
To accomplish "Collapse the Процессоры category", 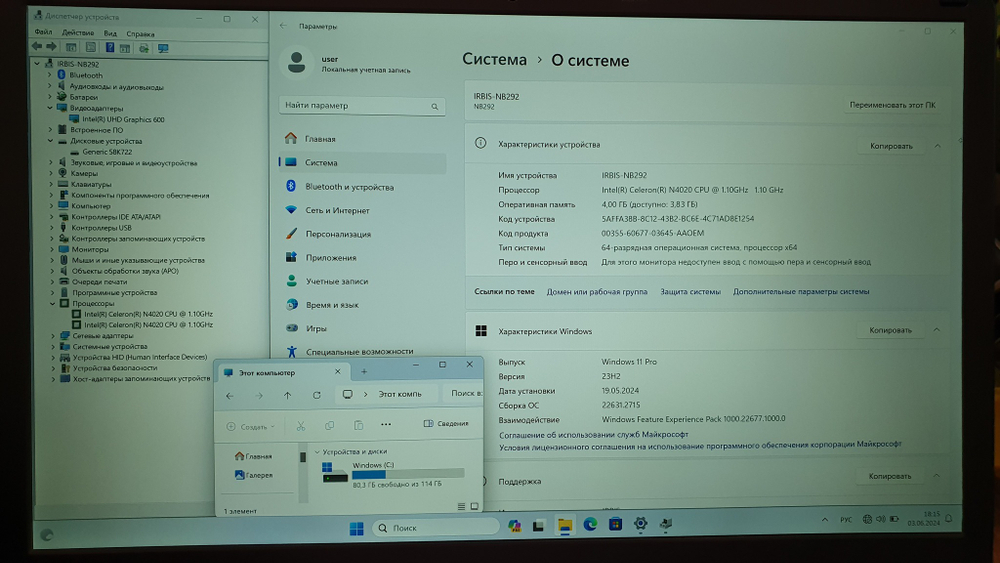I will coord(52,303).
